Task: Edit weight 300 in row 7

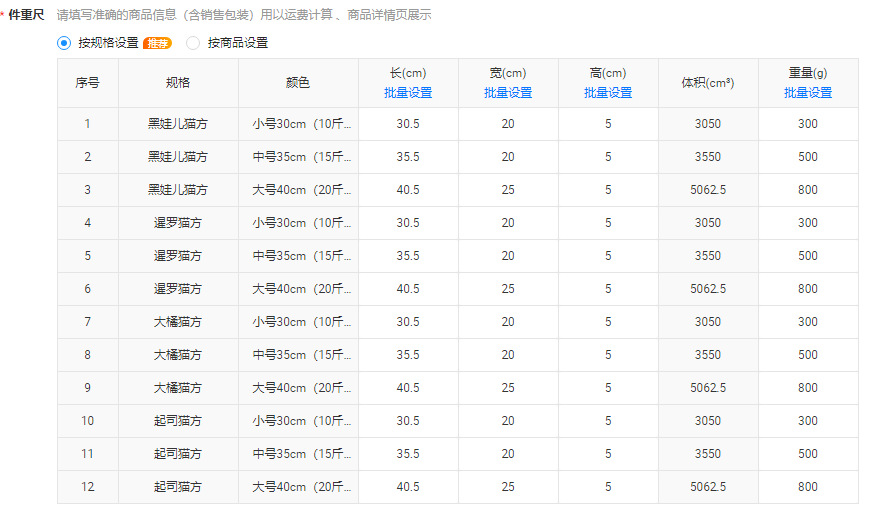Action: coord(808,322)
